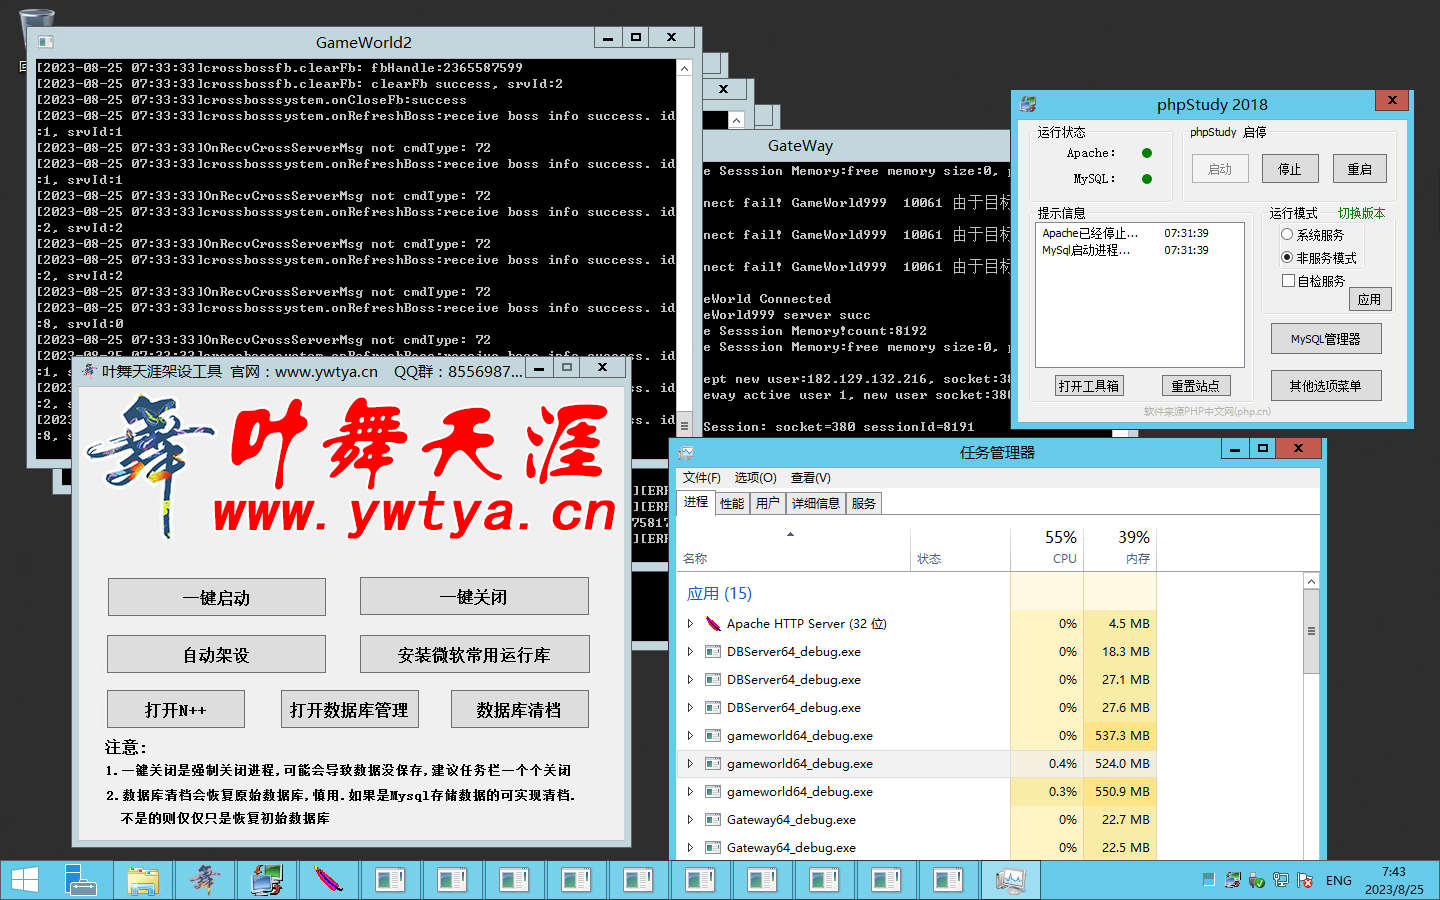
Task: Click the 打开工具箱 button
Action: pos(1089,385)
